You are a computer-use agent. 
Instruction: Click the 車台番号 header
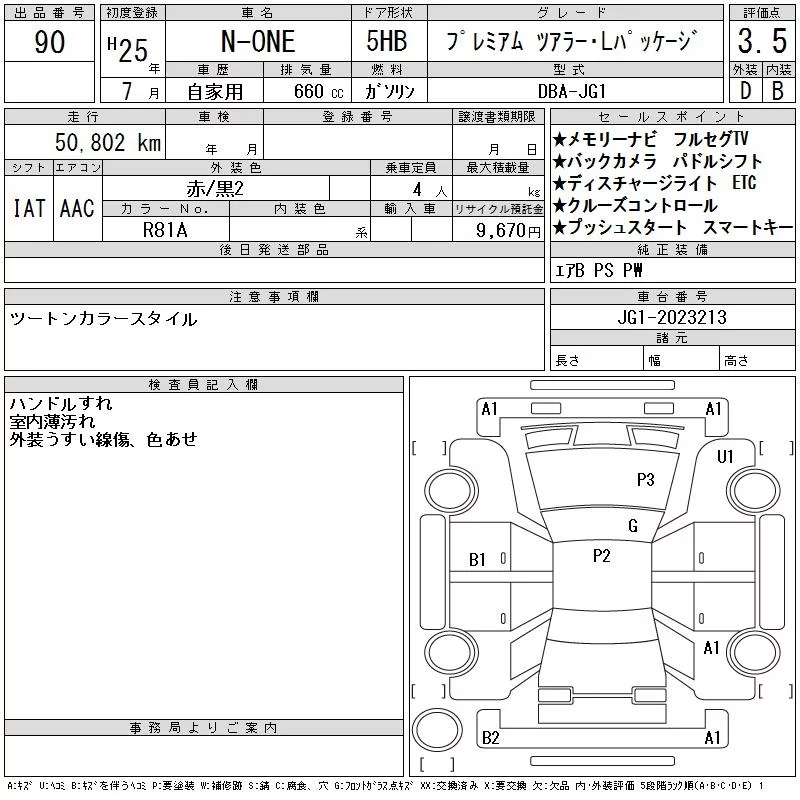pos(672,296)
